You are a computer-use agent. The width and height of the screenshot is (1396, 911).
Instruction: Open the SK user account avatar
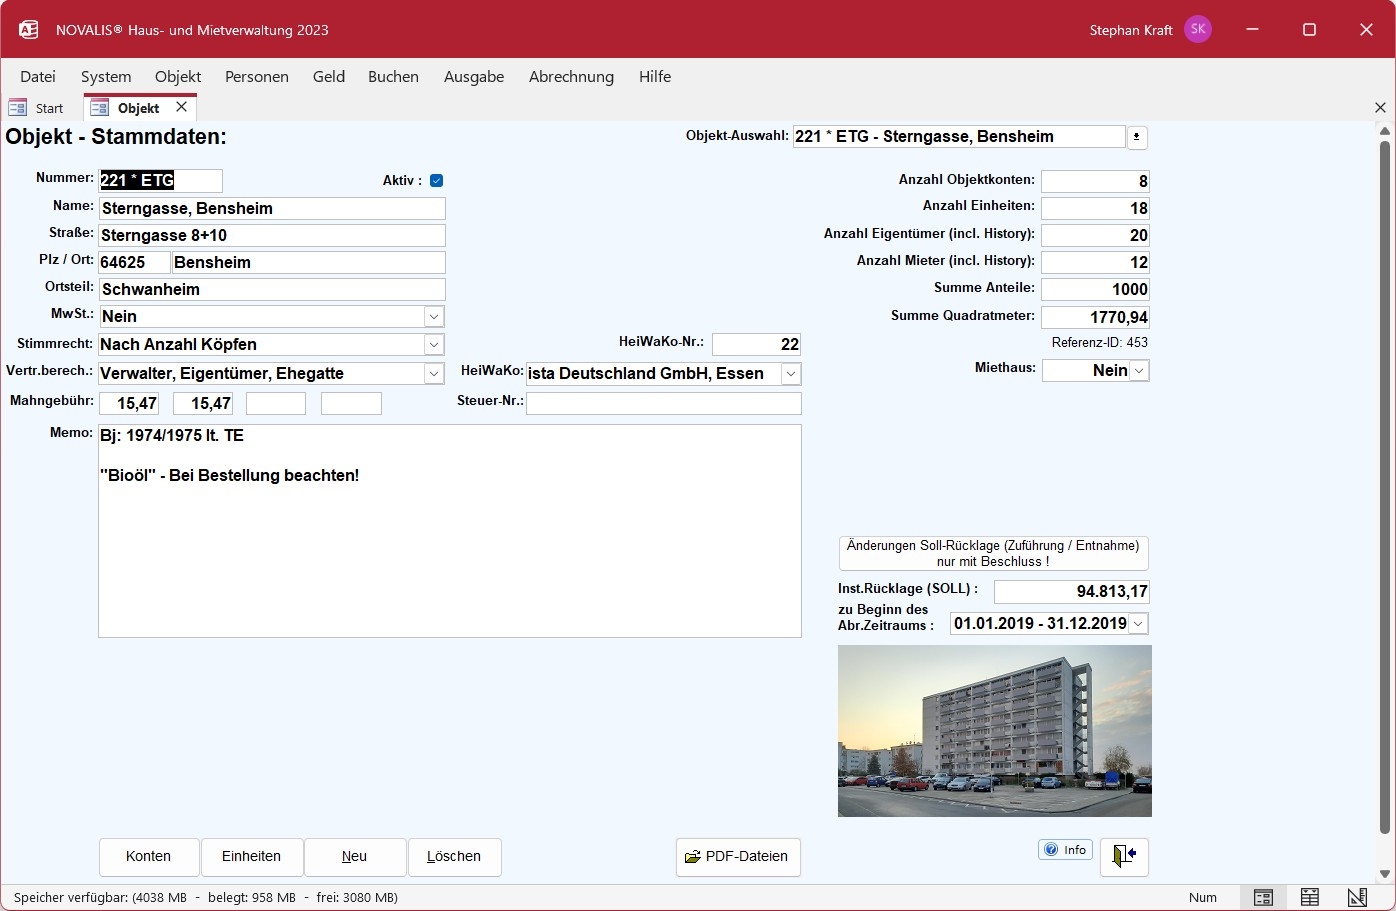pyautogui.click(x=1197, y=29)
